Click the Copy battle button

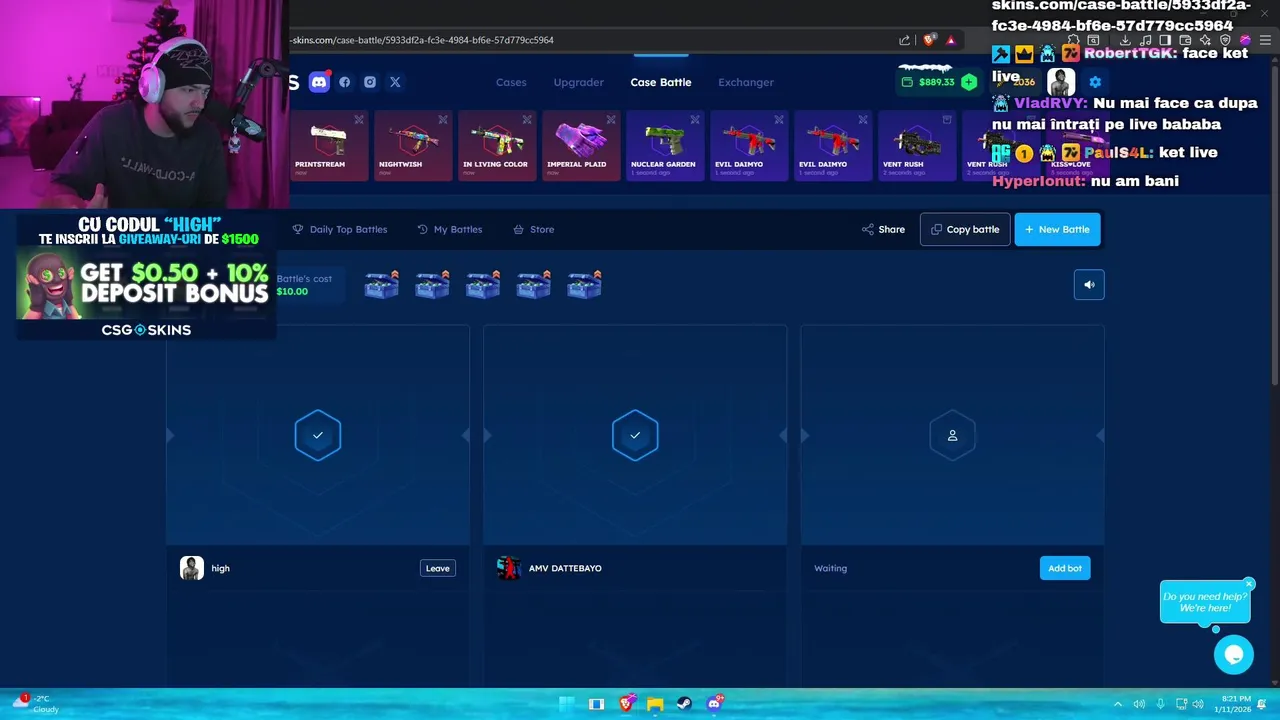pos(965,229)
